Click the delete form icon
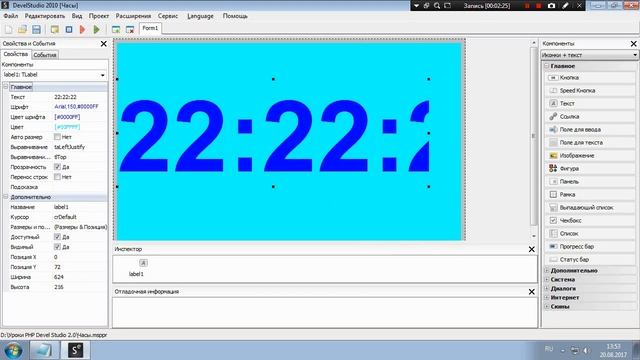Image resolution: width=640 pixels, height=360 pixels. point(130,29)
